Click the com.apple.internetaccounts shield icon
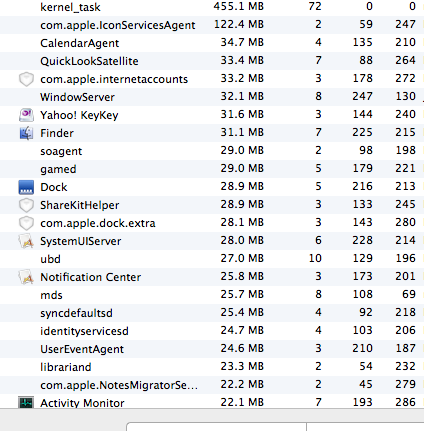 pos(26,79)
